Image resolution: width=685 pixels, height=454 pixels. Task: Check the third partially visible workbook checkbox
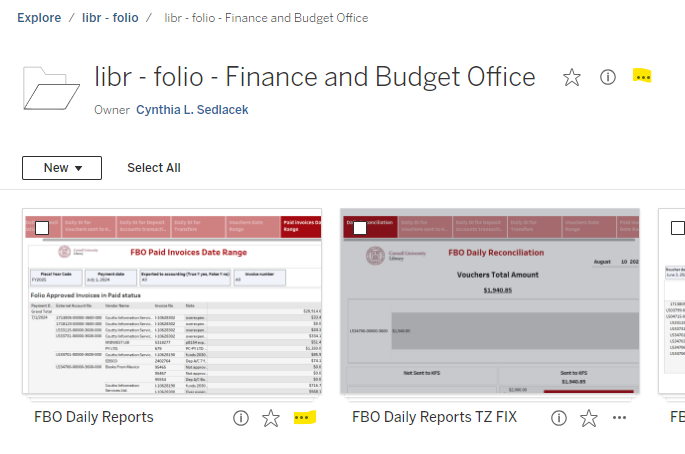click(x=678, y=228)
